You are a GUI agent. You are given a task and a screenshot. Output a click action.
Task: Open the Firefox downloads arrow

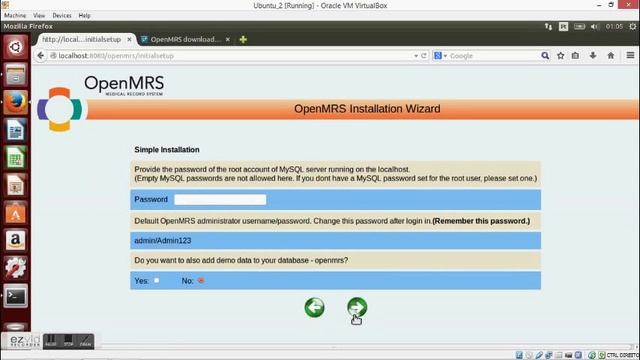pos(593,56)
